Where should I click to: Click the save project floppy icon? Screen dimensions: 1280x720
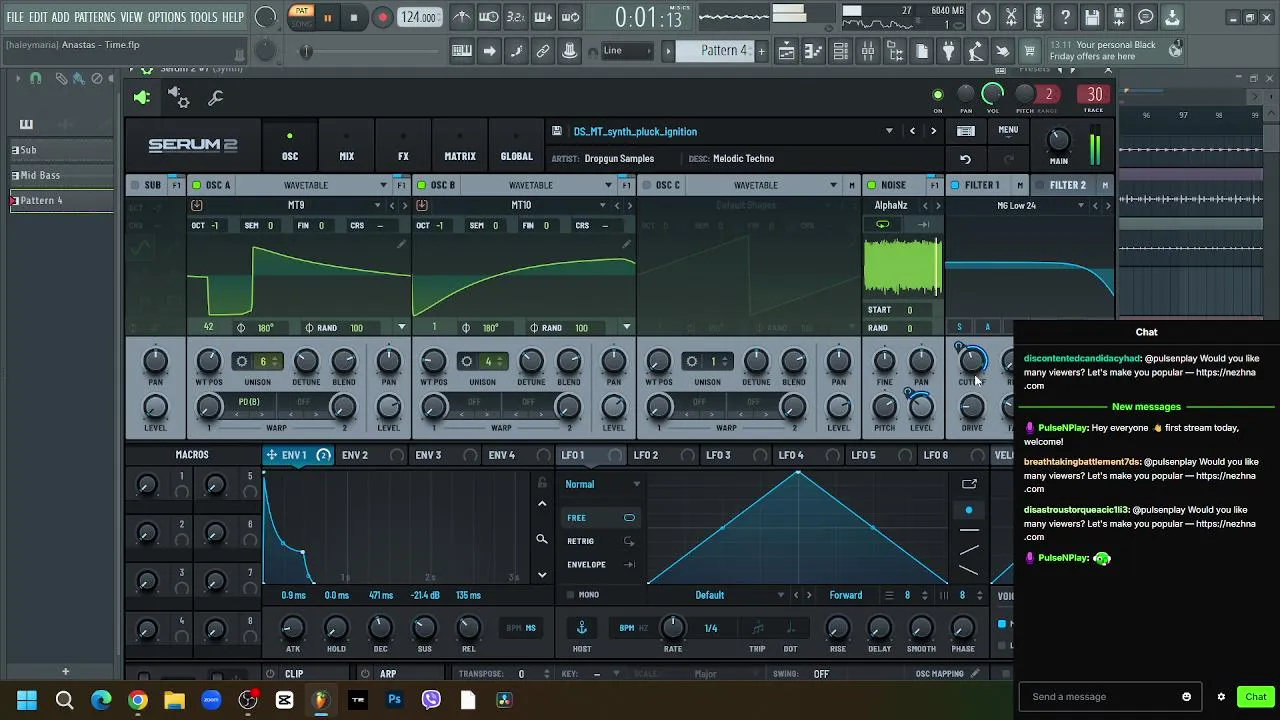pyautogui.click(x=1092, y=17)
